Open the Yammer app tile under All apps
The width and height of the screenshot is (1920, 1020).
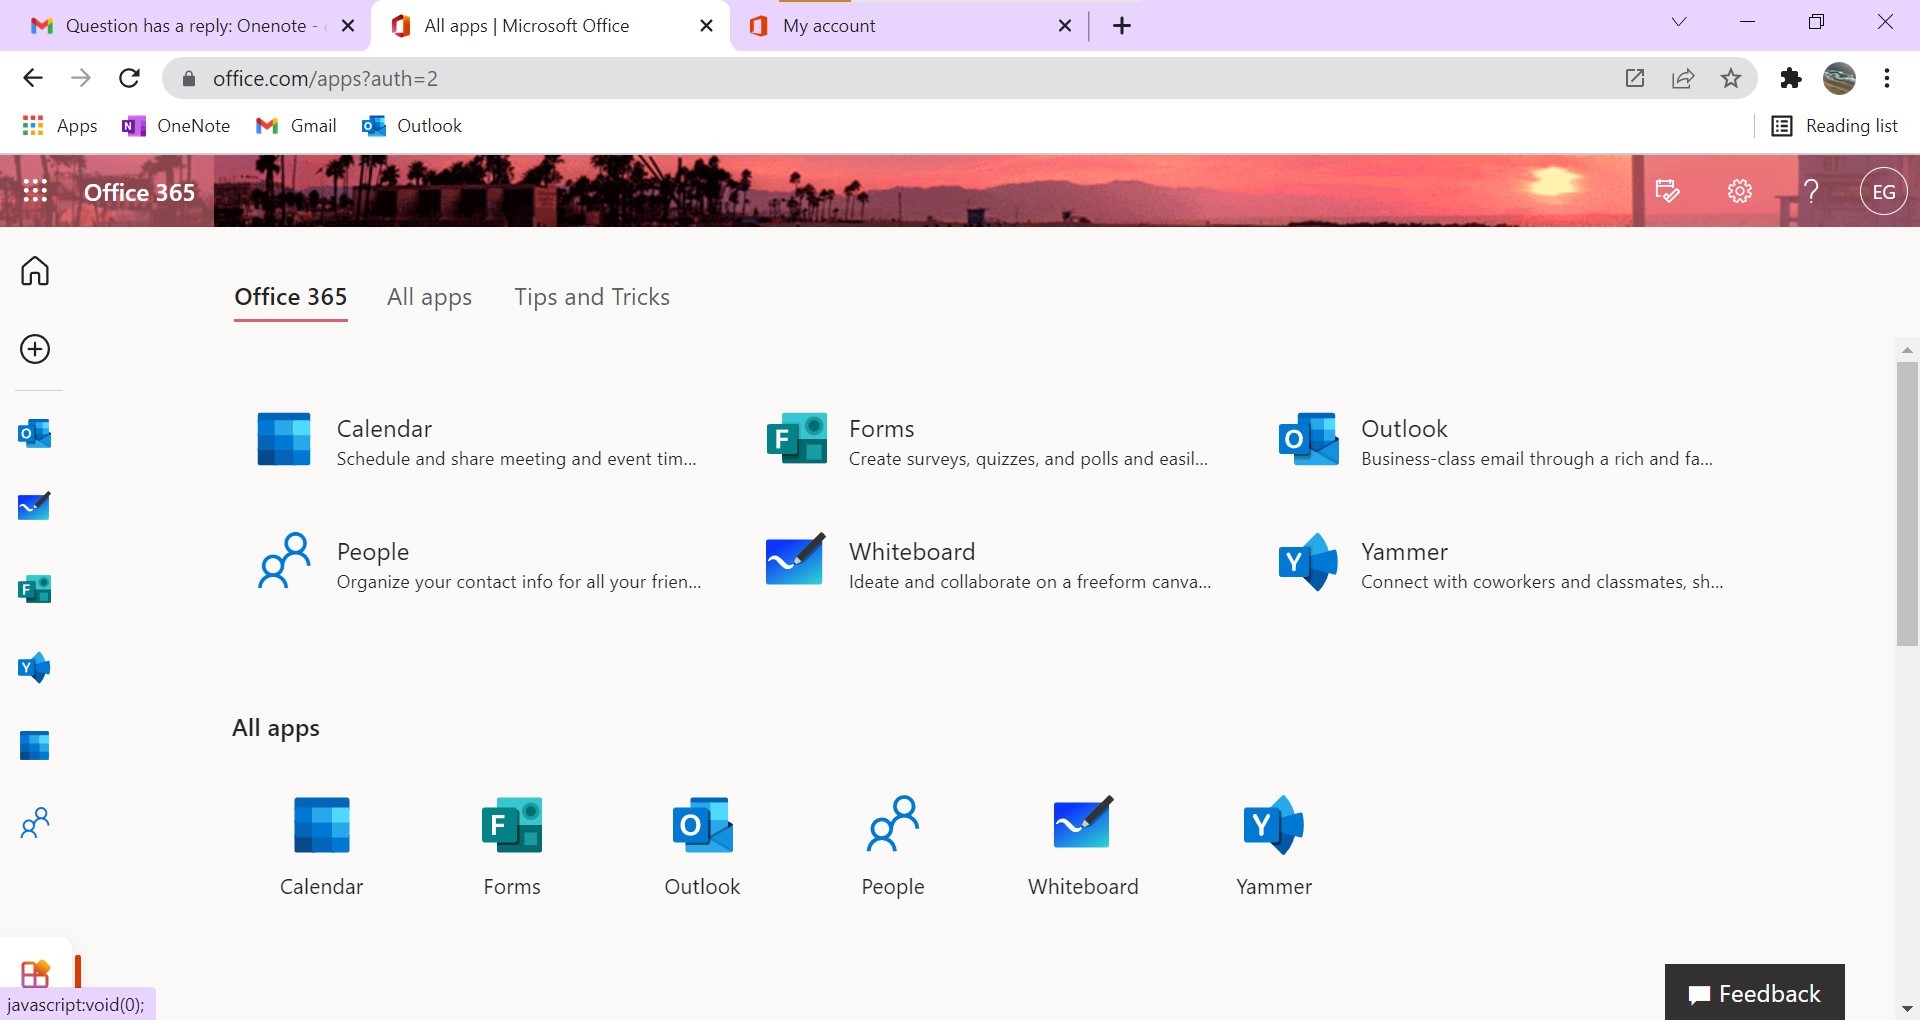pyautogui.click(x=1274, y=847)
